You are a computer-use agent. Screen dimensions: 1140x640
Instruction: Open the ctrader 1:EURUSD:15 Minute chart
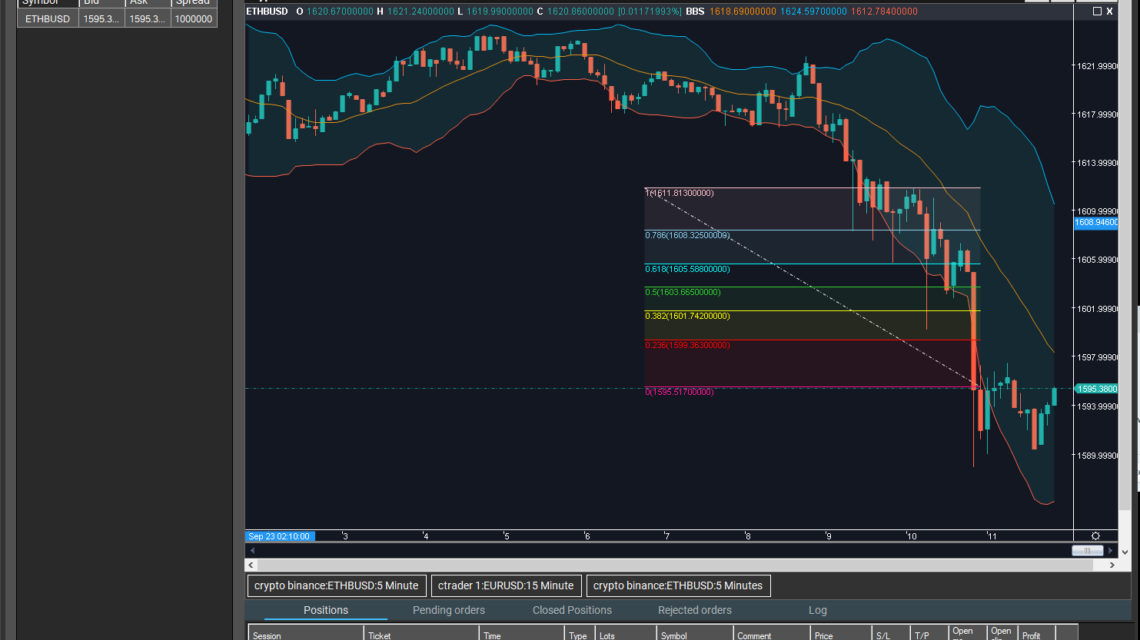point(505,586)
